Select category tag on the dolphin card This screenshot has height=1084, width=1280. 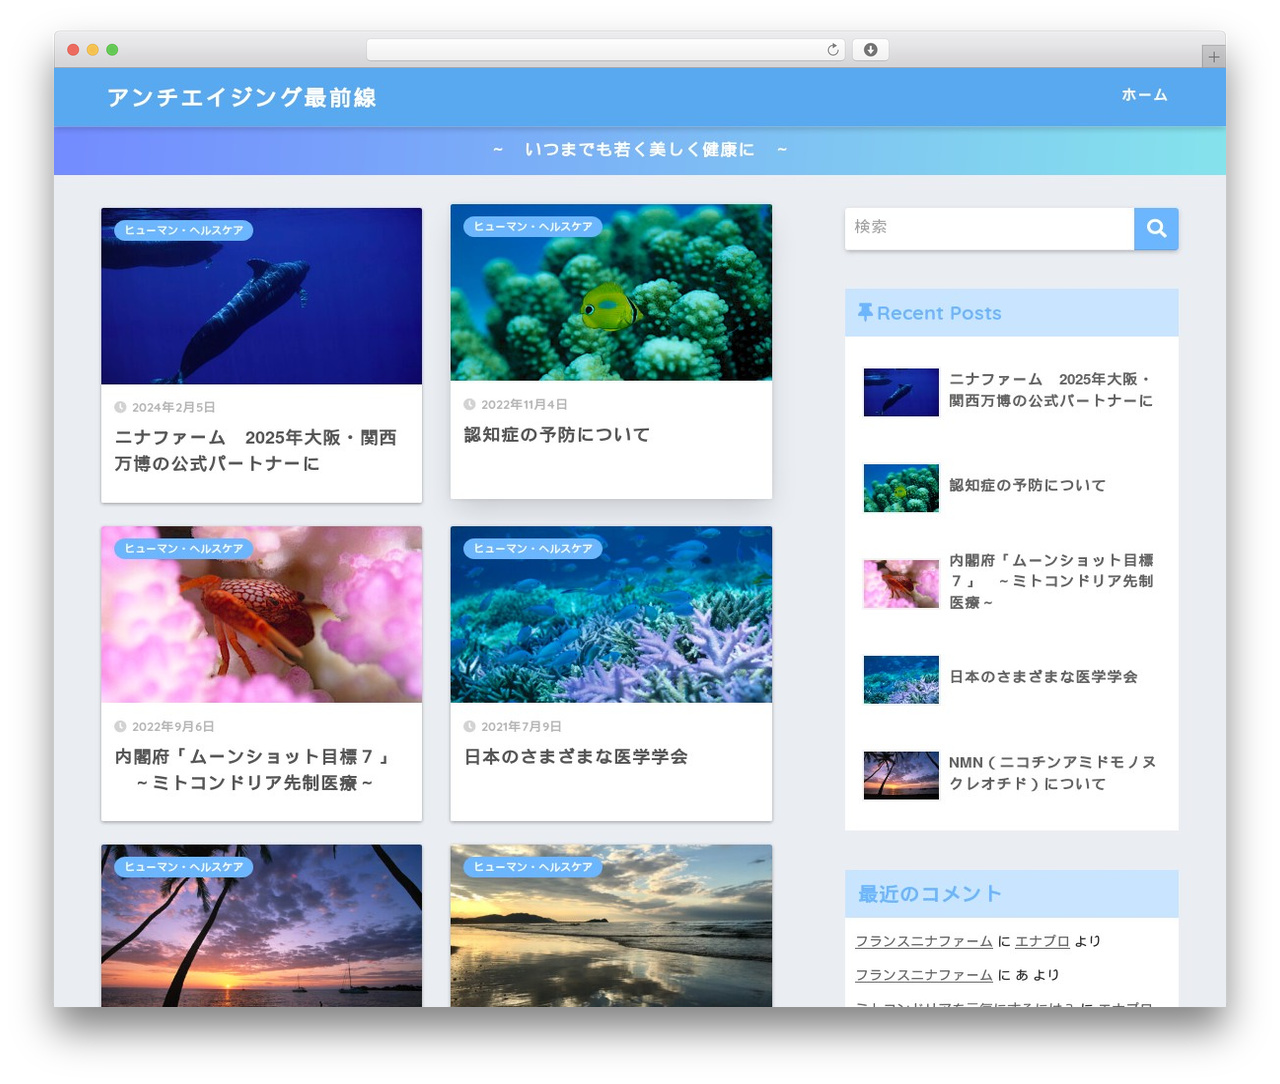point(184,230)
